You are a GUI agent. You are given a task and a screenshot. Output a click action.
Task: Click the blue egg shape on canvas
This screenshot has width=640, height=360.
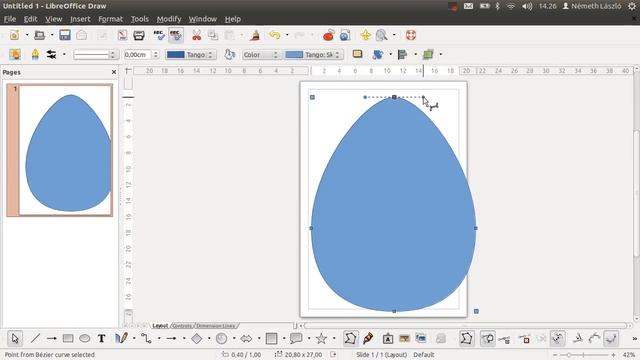tap(393, 204)
